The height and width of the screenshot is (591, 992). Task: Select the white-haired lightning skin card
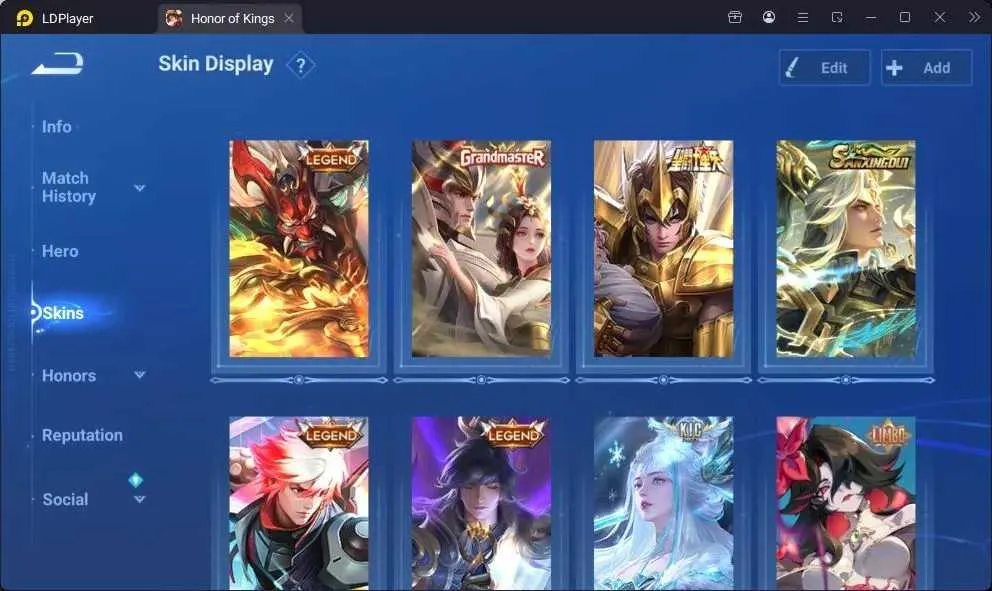click(x=846, y=249)
